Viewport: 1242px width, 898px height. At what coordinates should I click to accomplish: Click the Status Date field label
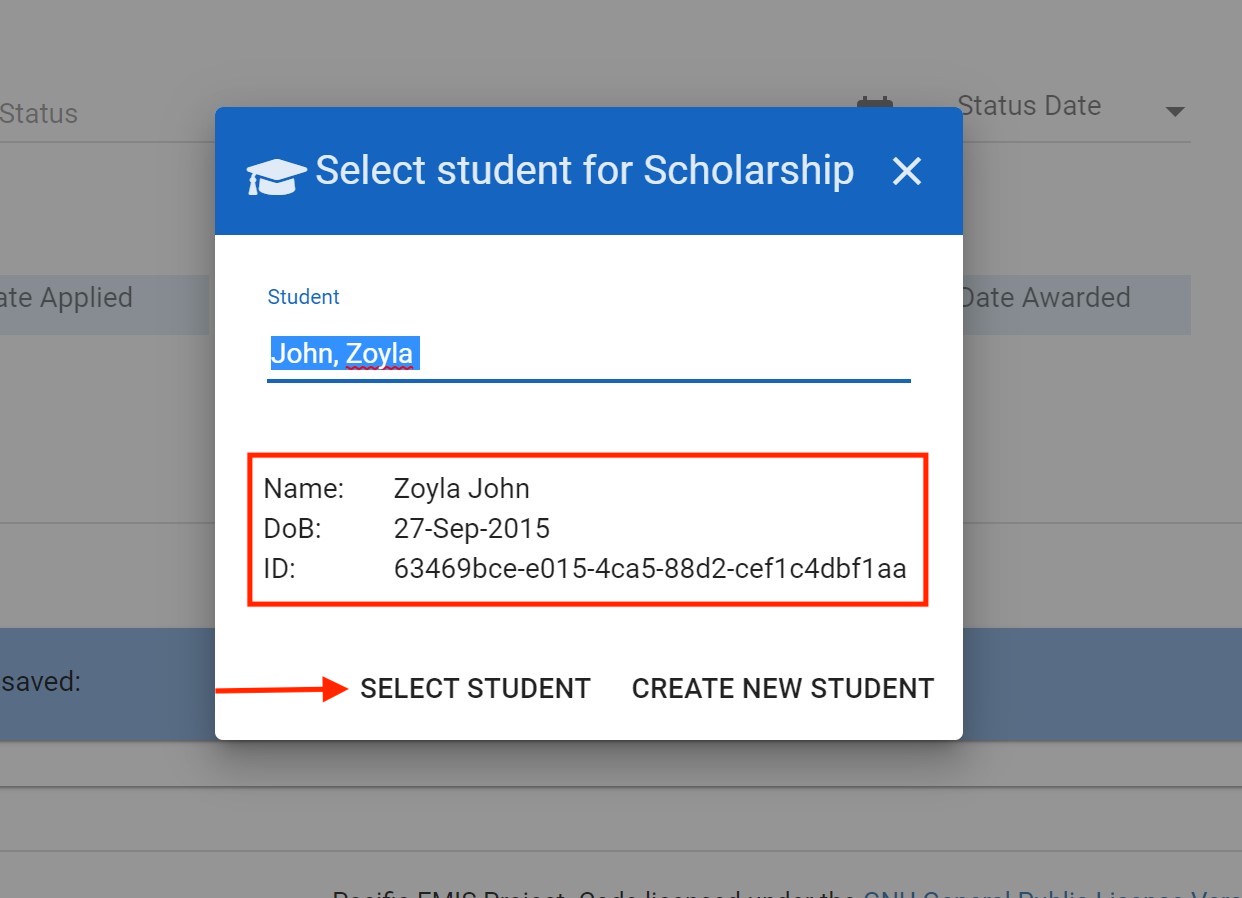point(1029,106)
